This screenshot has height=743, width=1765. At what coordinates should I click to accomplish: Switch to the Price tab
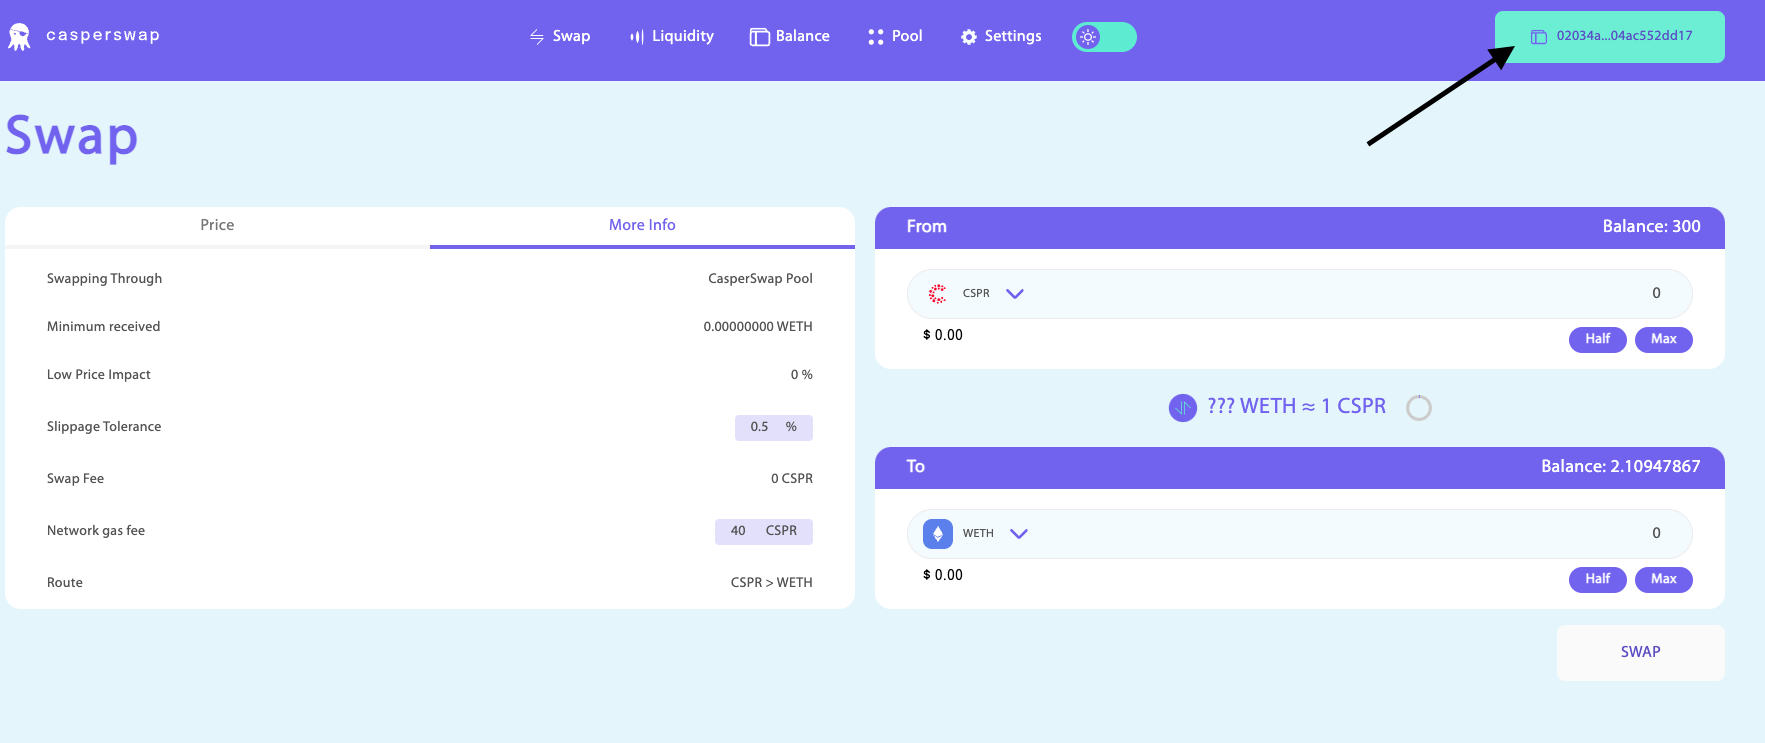point(217,226)
